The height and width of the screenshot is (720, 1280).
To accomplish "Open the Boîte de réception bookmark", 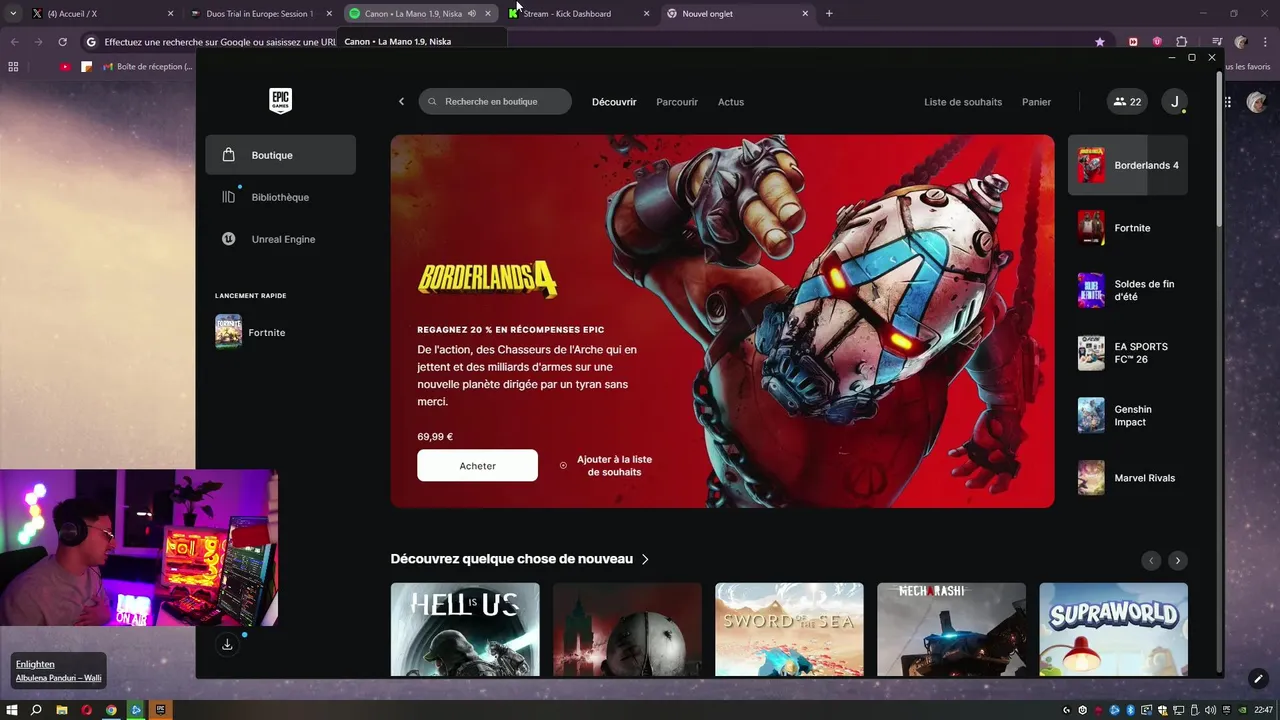I will [x=148, y=67].
